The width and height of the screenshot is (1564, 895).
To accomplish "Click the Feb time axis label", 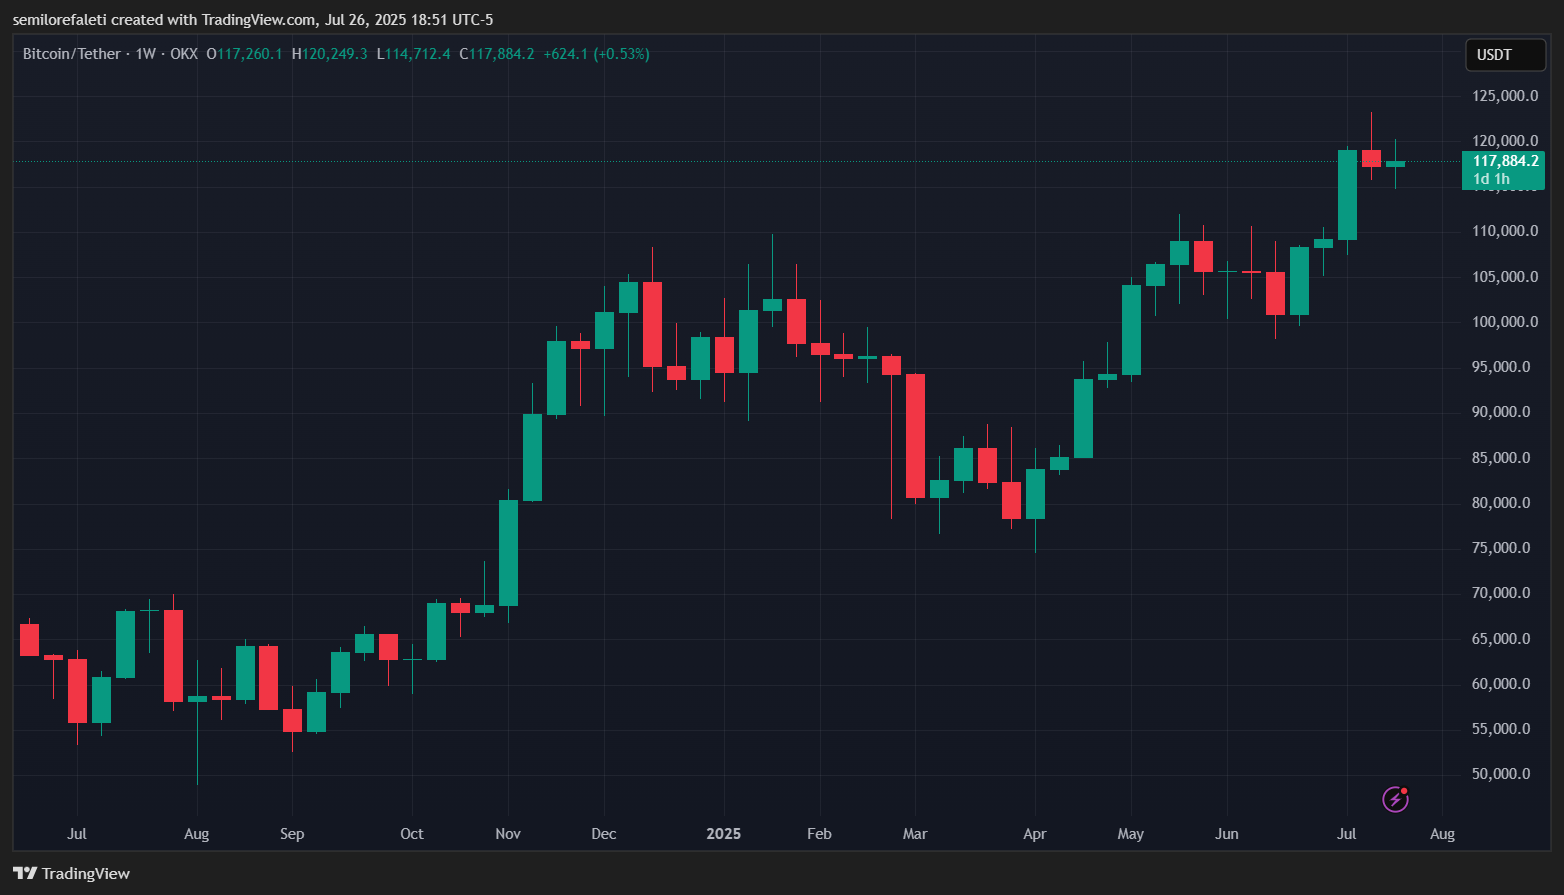I will pyautogui.click(x=819, y=834).
